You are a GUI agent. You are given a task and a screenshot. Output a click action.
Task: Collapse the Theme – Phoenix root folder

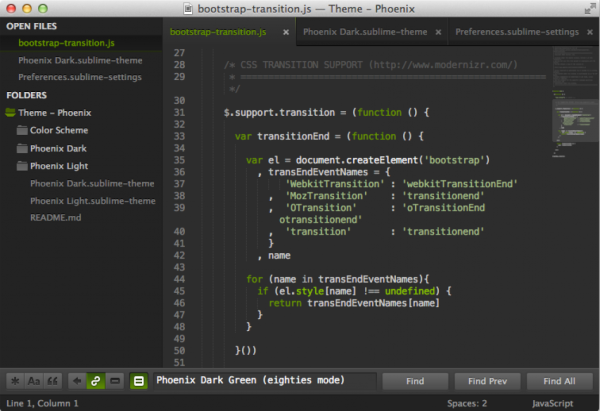[x=10, y=113]
